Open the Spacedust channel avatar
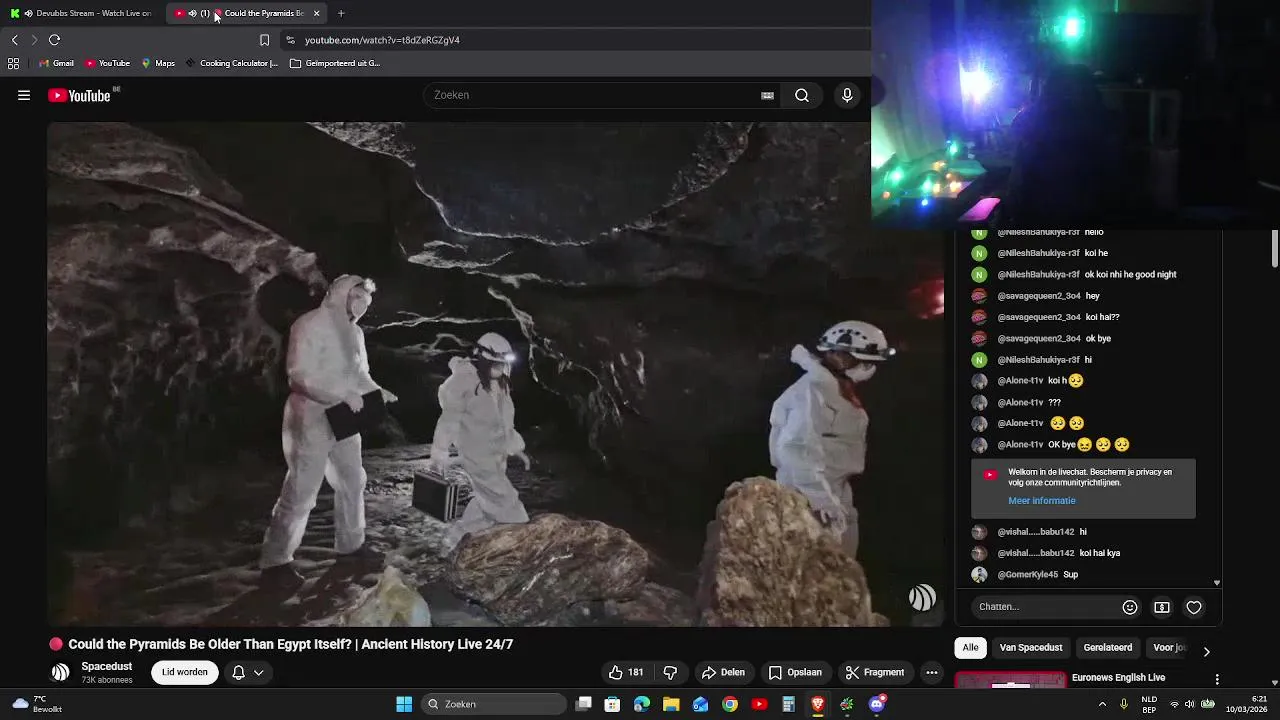1280x720 pixels. coord(61,672)
